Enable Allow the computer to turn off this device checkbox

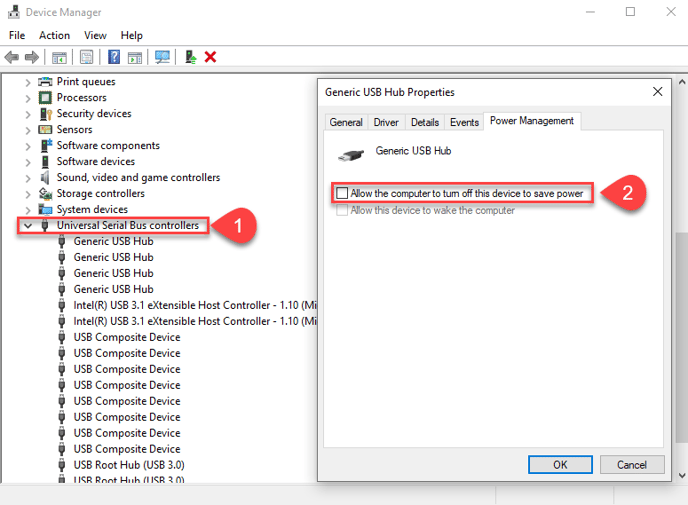point(342,193)
